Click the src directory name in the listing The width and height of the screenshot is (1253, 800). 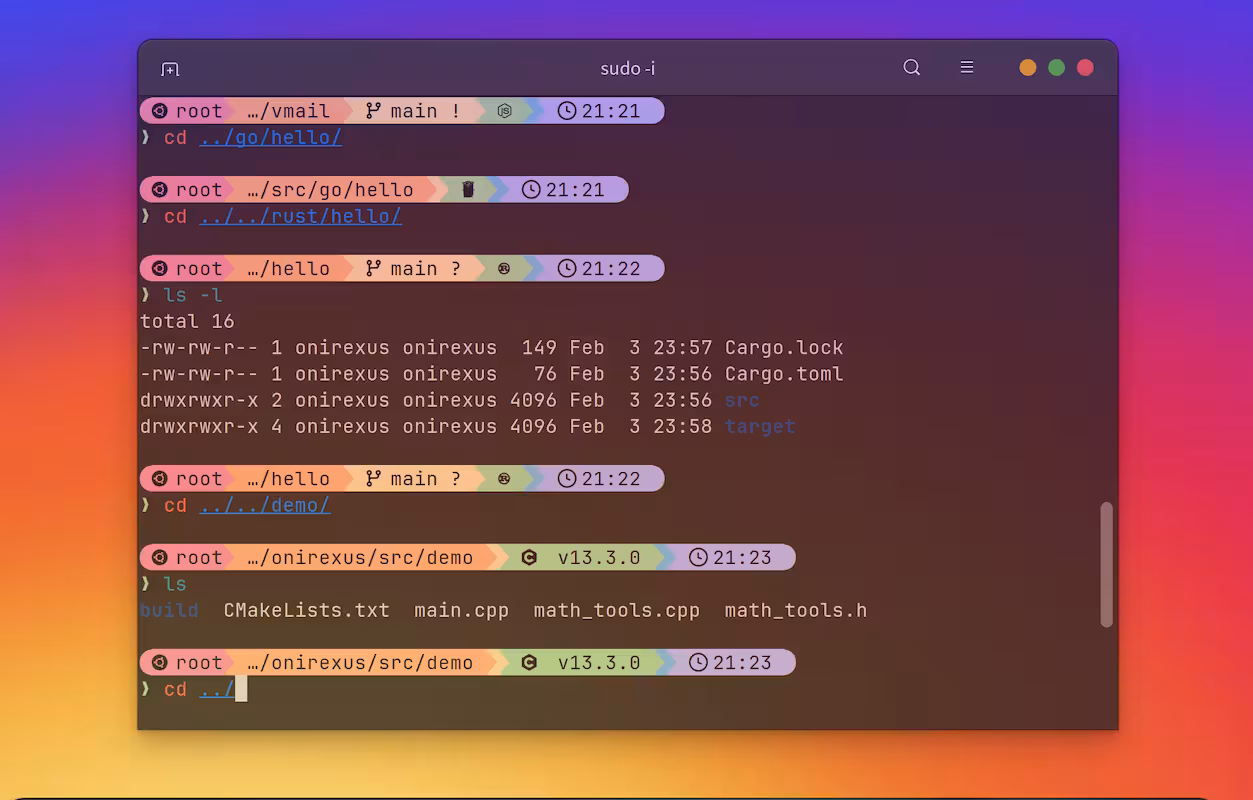pos(742,400)
